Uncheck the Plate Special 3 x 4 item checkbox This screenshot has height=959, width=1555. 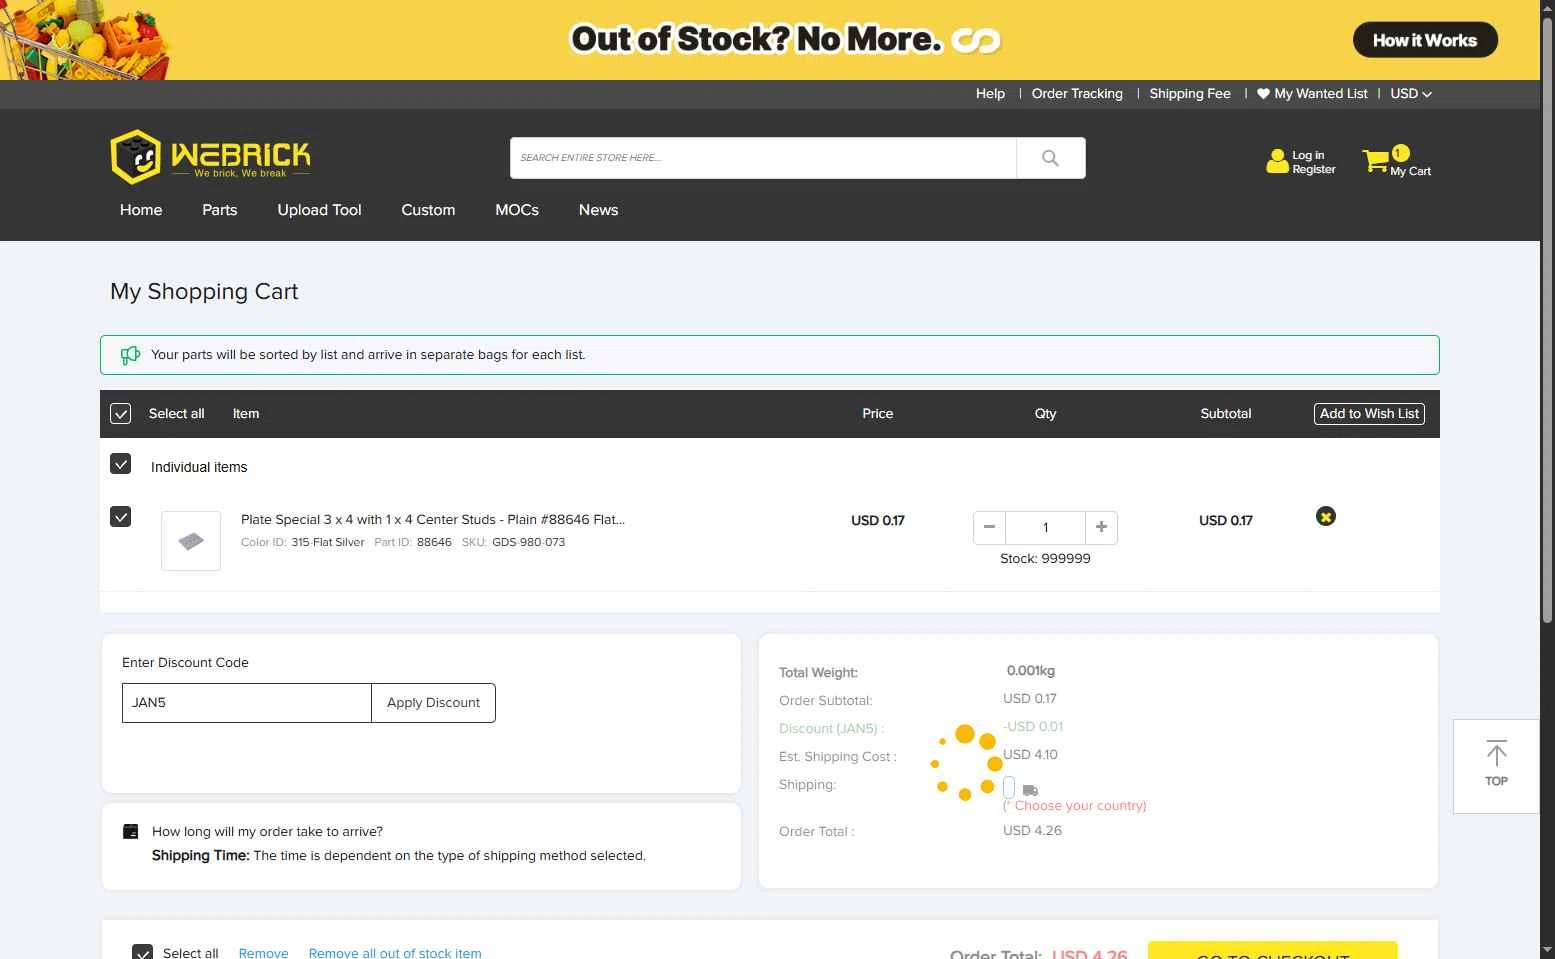point(120,517)
